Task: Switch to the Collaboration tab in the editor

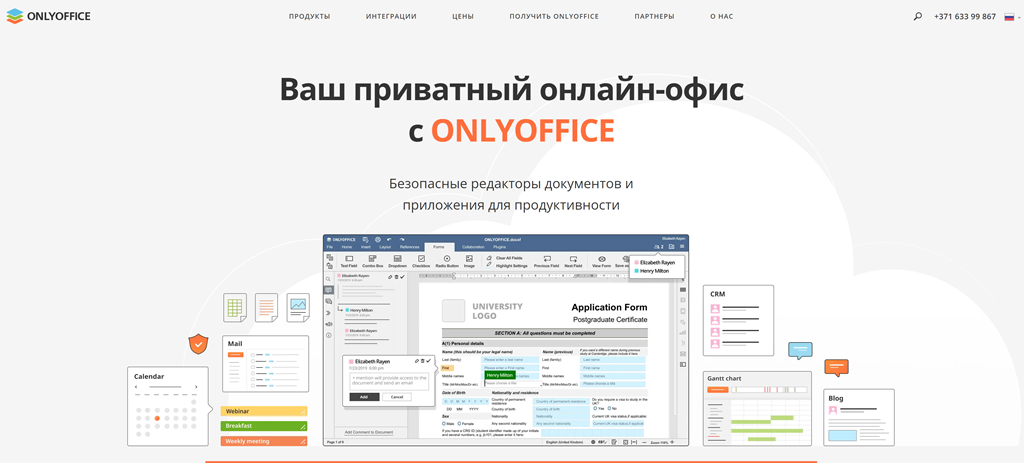Action: tap(473, 247)
